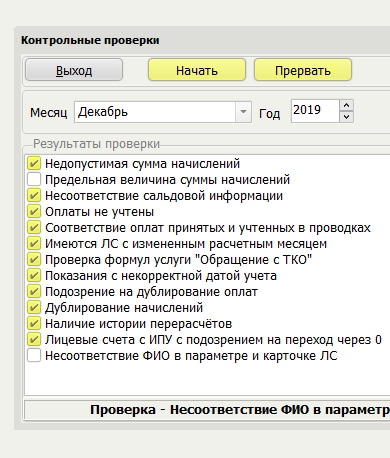Screen dimensions: 390x458
Task: Click the Контрольные проверки window title
Action: [x=90, y=40]
